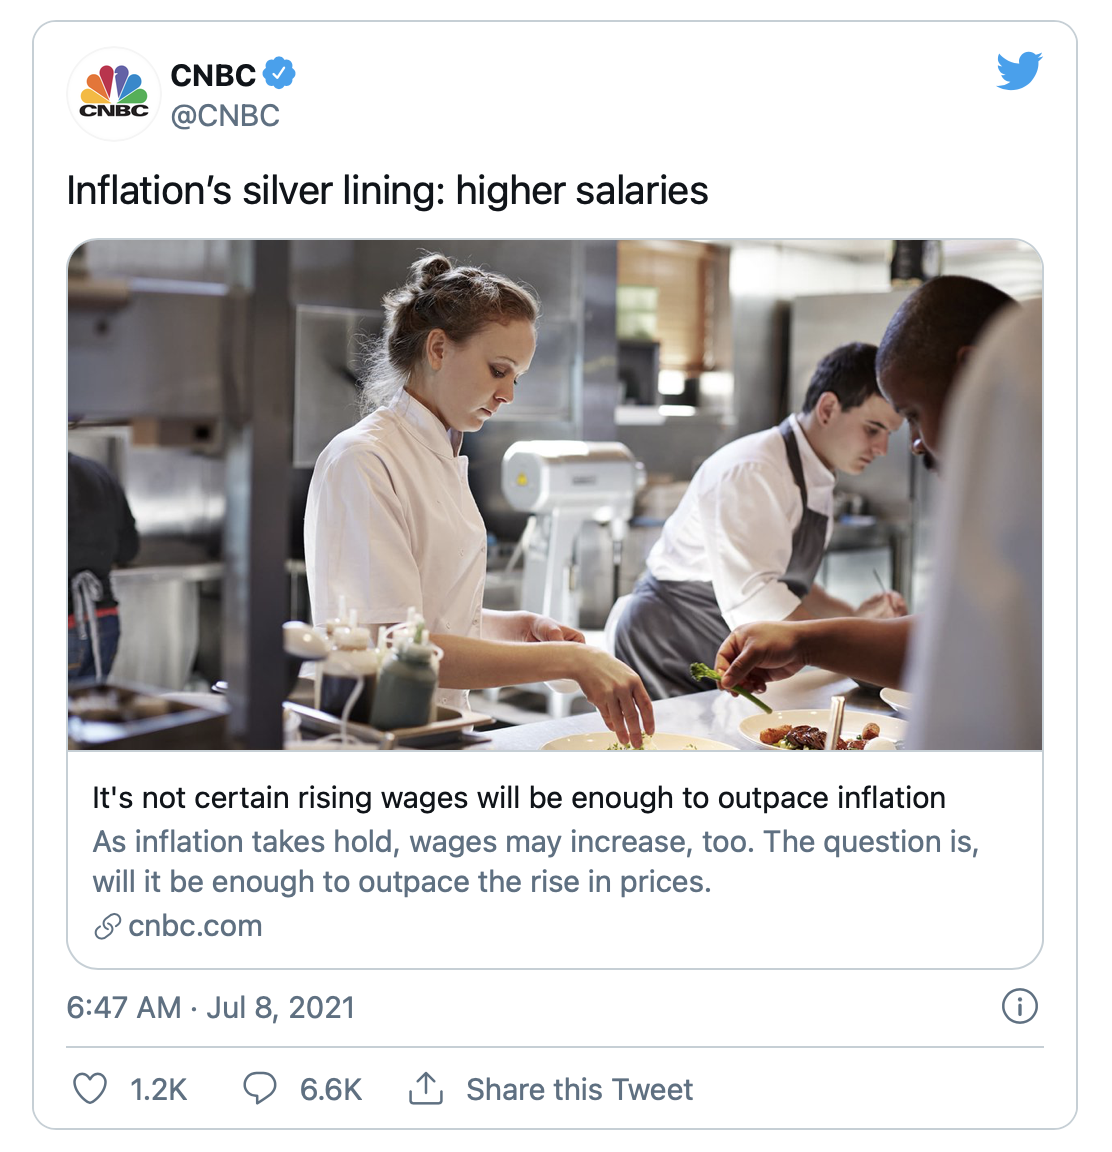The height and width of the screenshot is (1152, 1112).
Task: Like the tweet with the heart icon
Action: point(90,1088)
